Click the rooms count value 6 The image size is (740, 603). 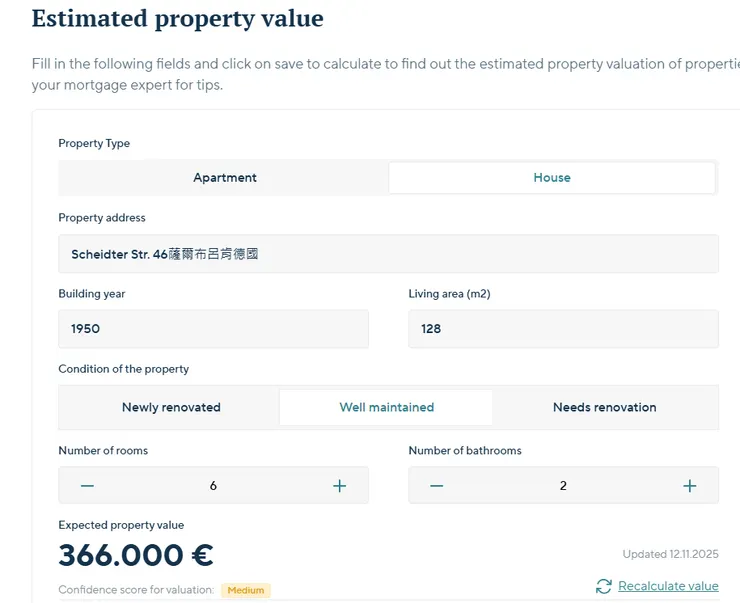click(213, 486)
